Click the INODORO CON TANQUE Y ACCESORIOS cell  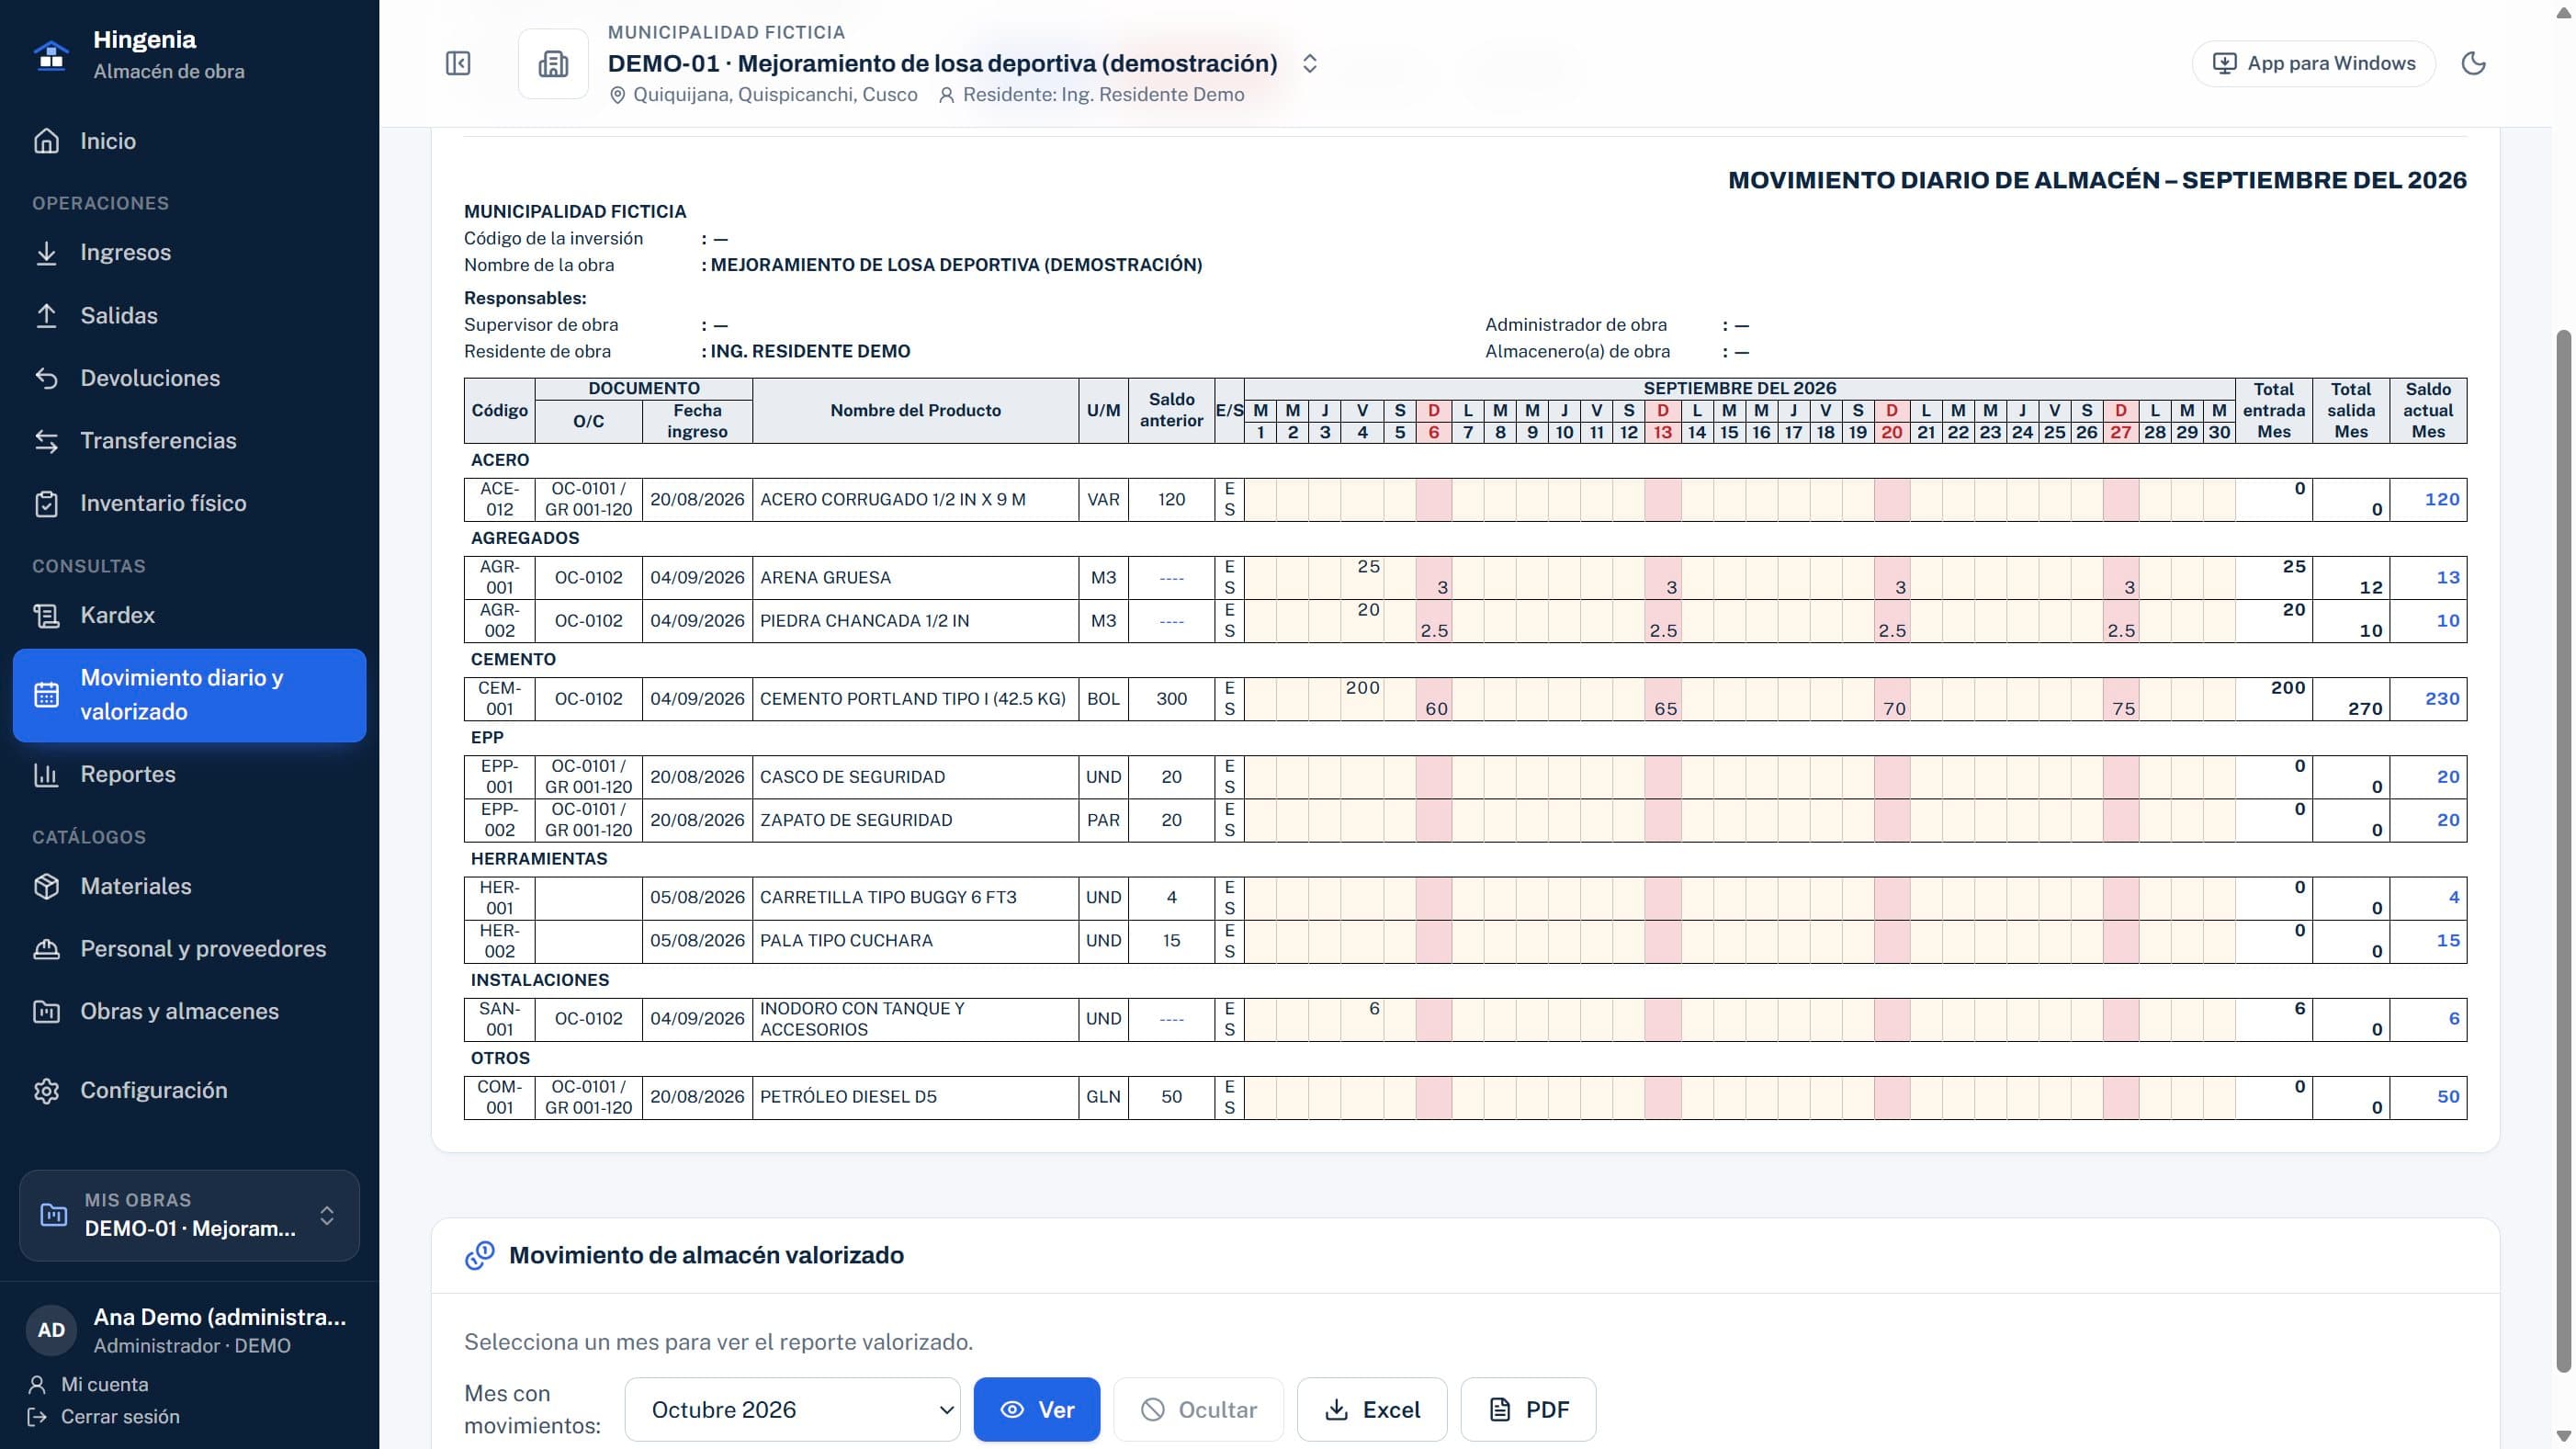click(915, 1019)
